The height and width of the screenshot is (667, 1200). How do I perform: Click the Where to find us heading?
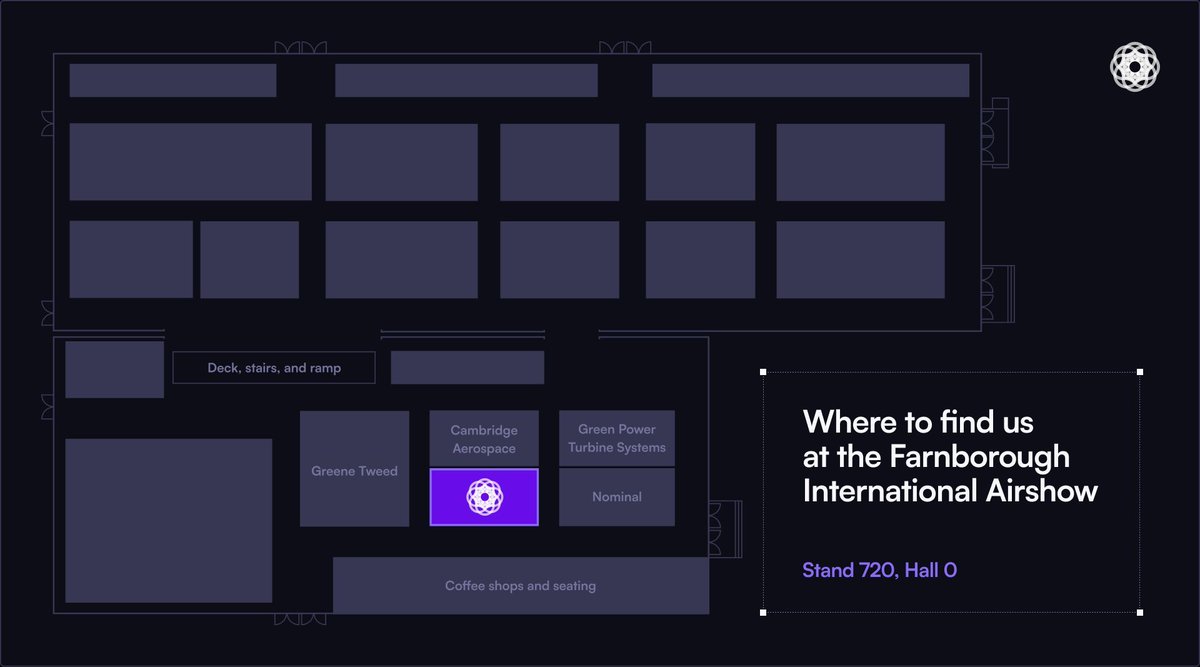click(950, 455)
